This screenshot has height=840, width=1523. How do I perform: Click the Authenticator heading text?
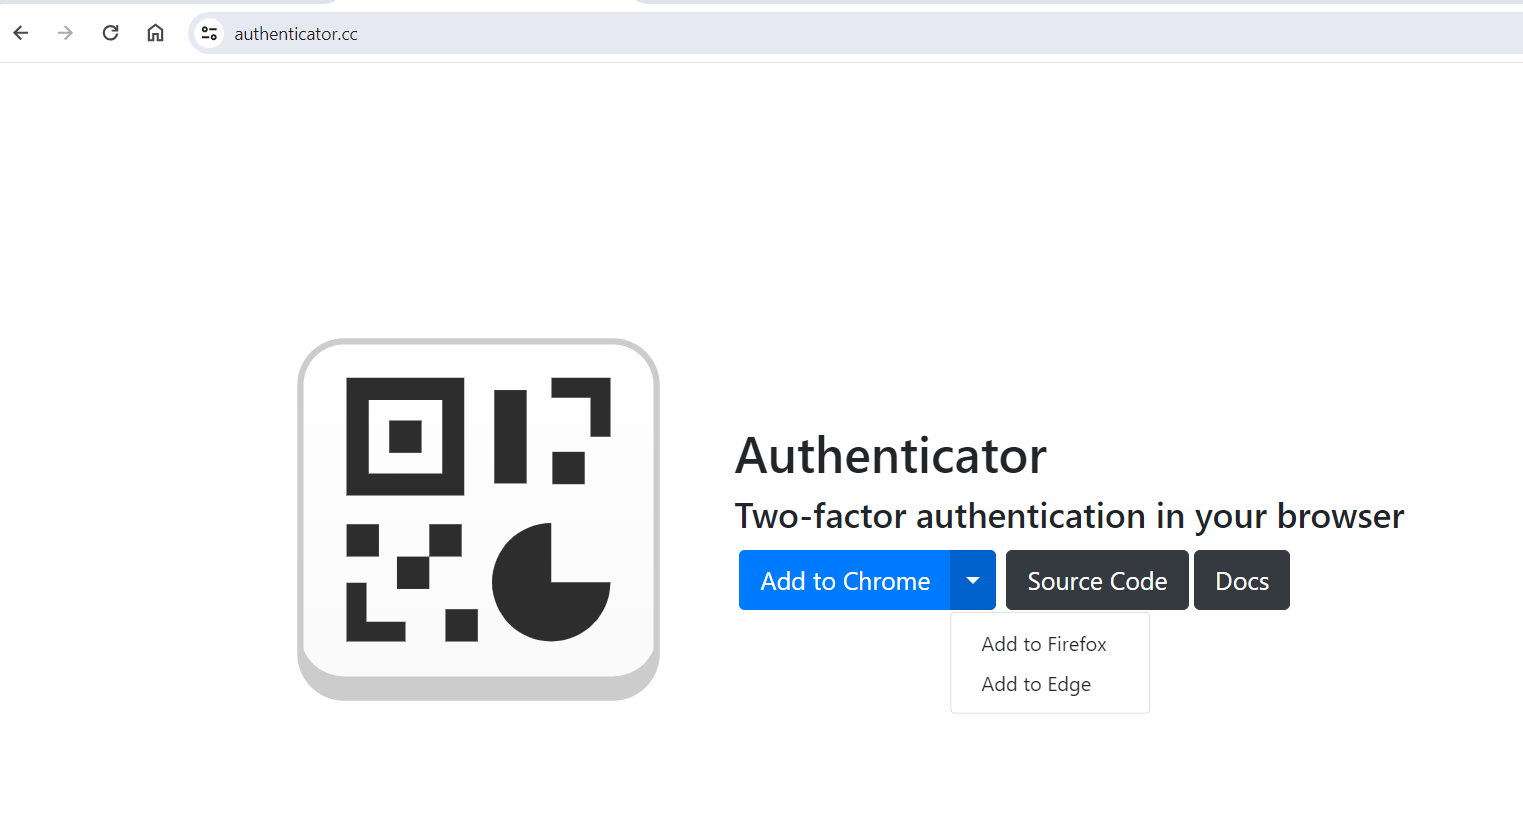(891, 455)
